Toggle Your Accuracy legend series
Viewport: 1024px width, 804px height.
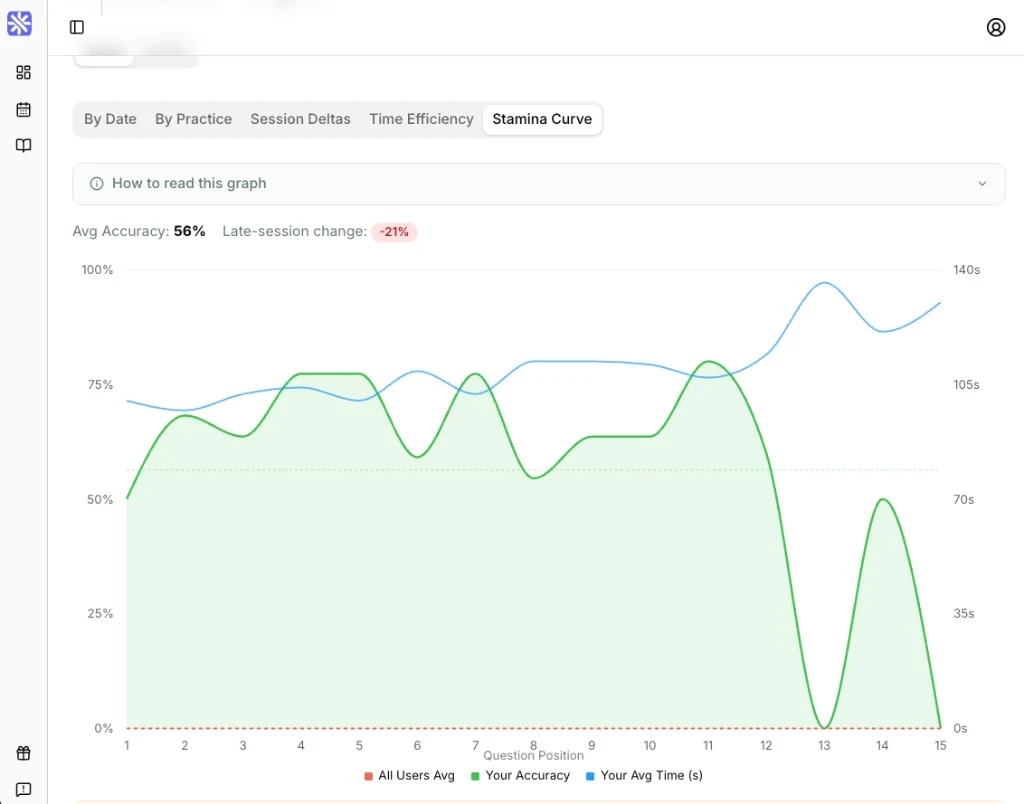tap(520, 775)
